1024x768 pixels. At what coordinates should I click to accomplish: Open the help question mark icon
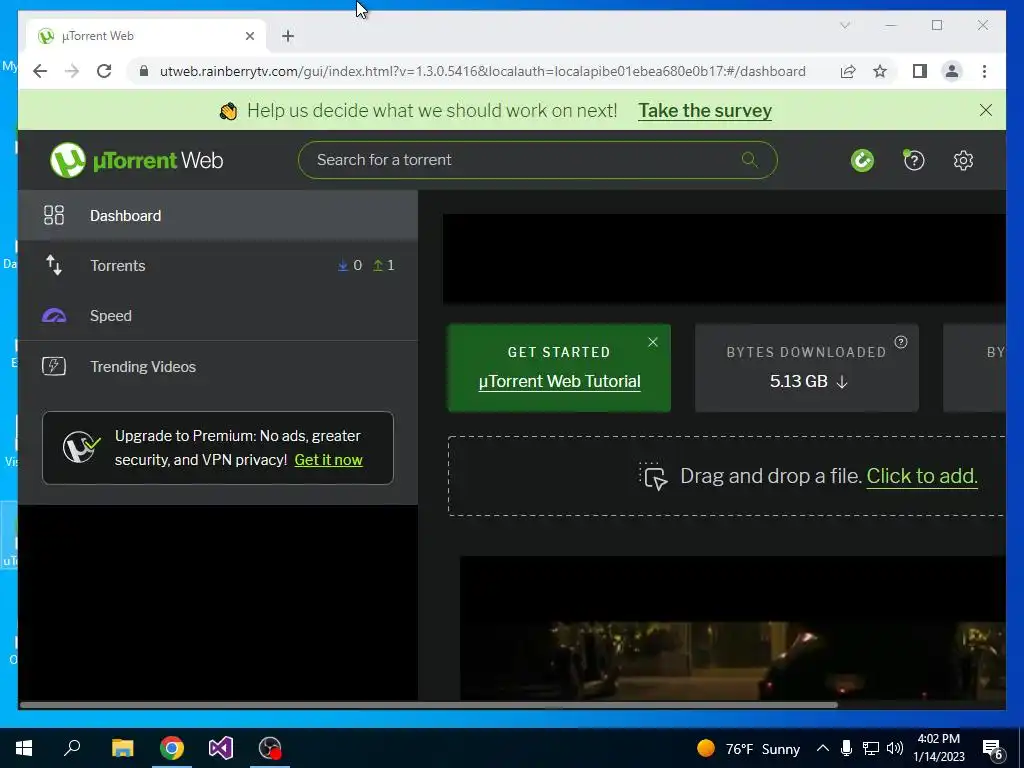[914, 160]
